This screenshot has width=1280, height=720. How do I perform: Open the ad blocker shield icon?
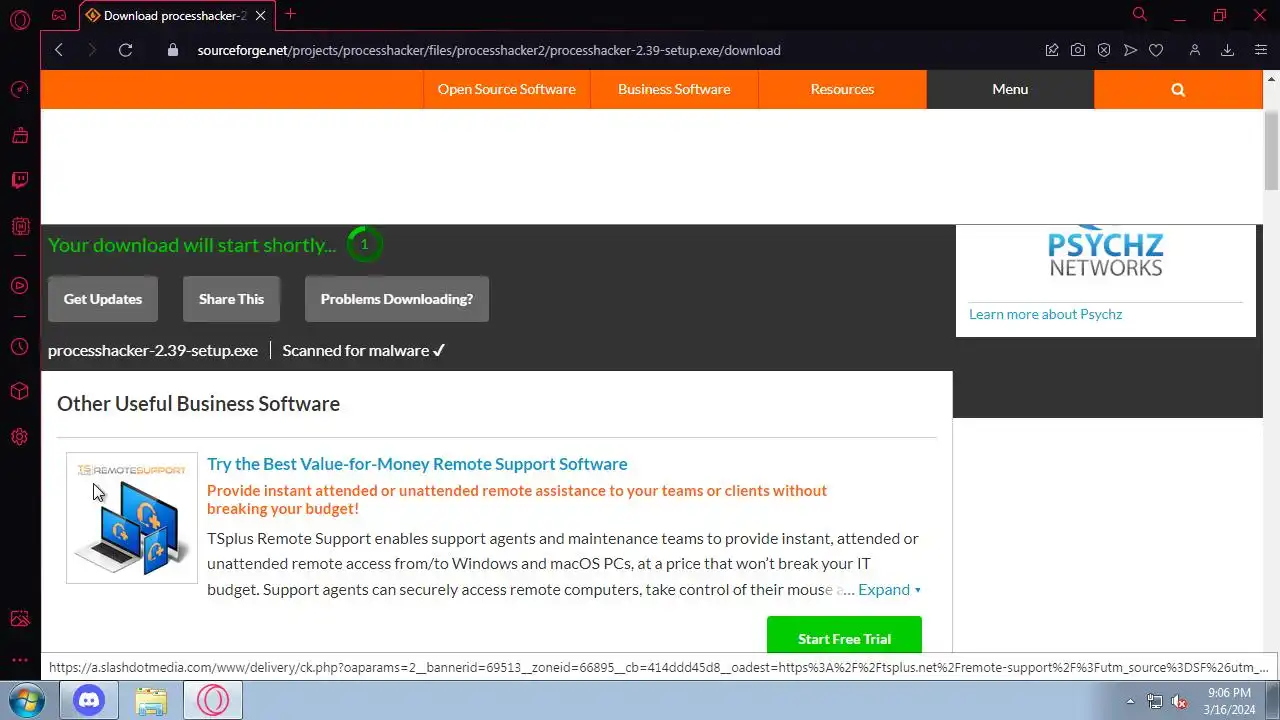pos(1104,50)
